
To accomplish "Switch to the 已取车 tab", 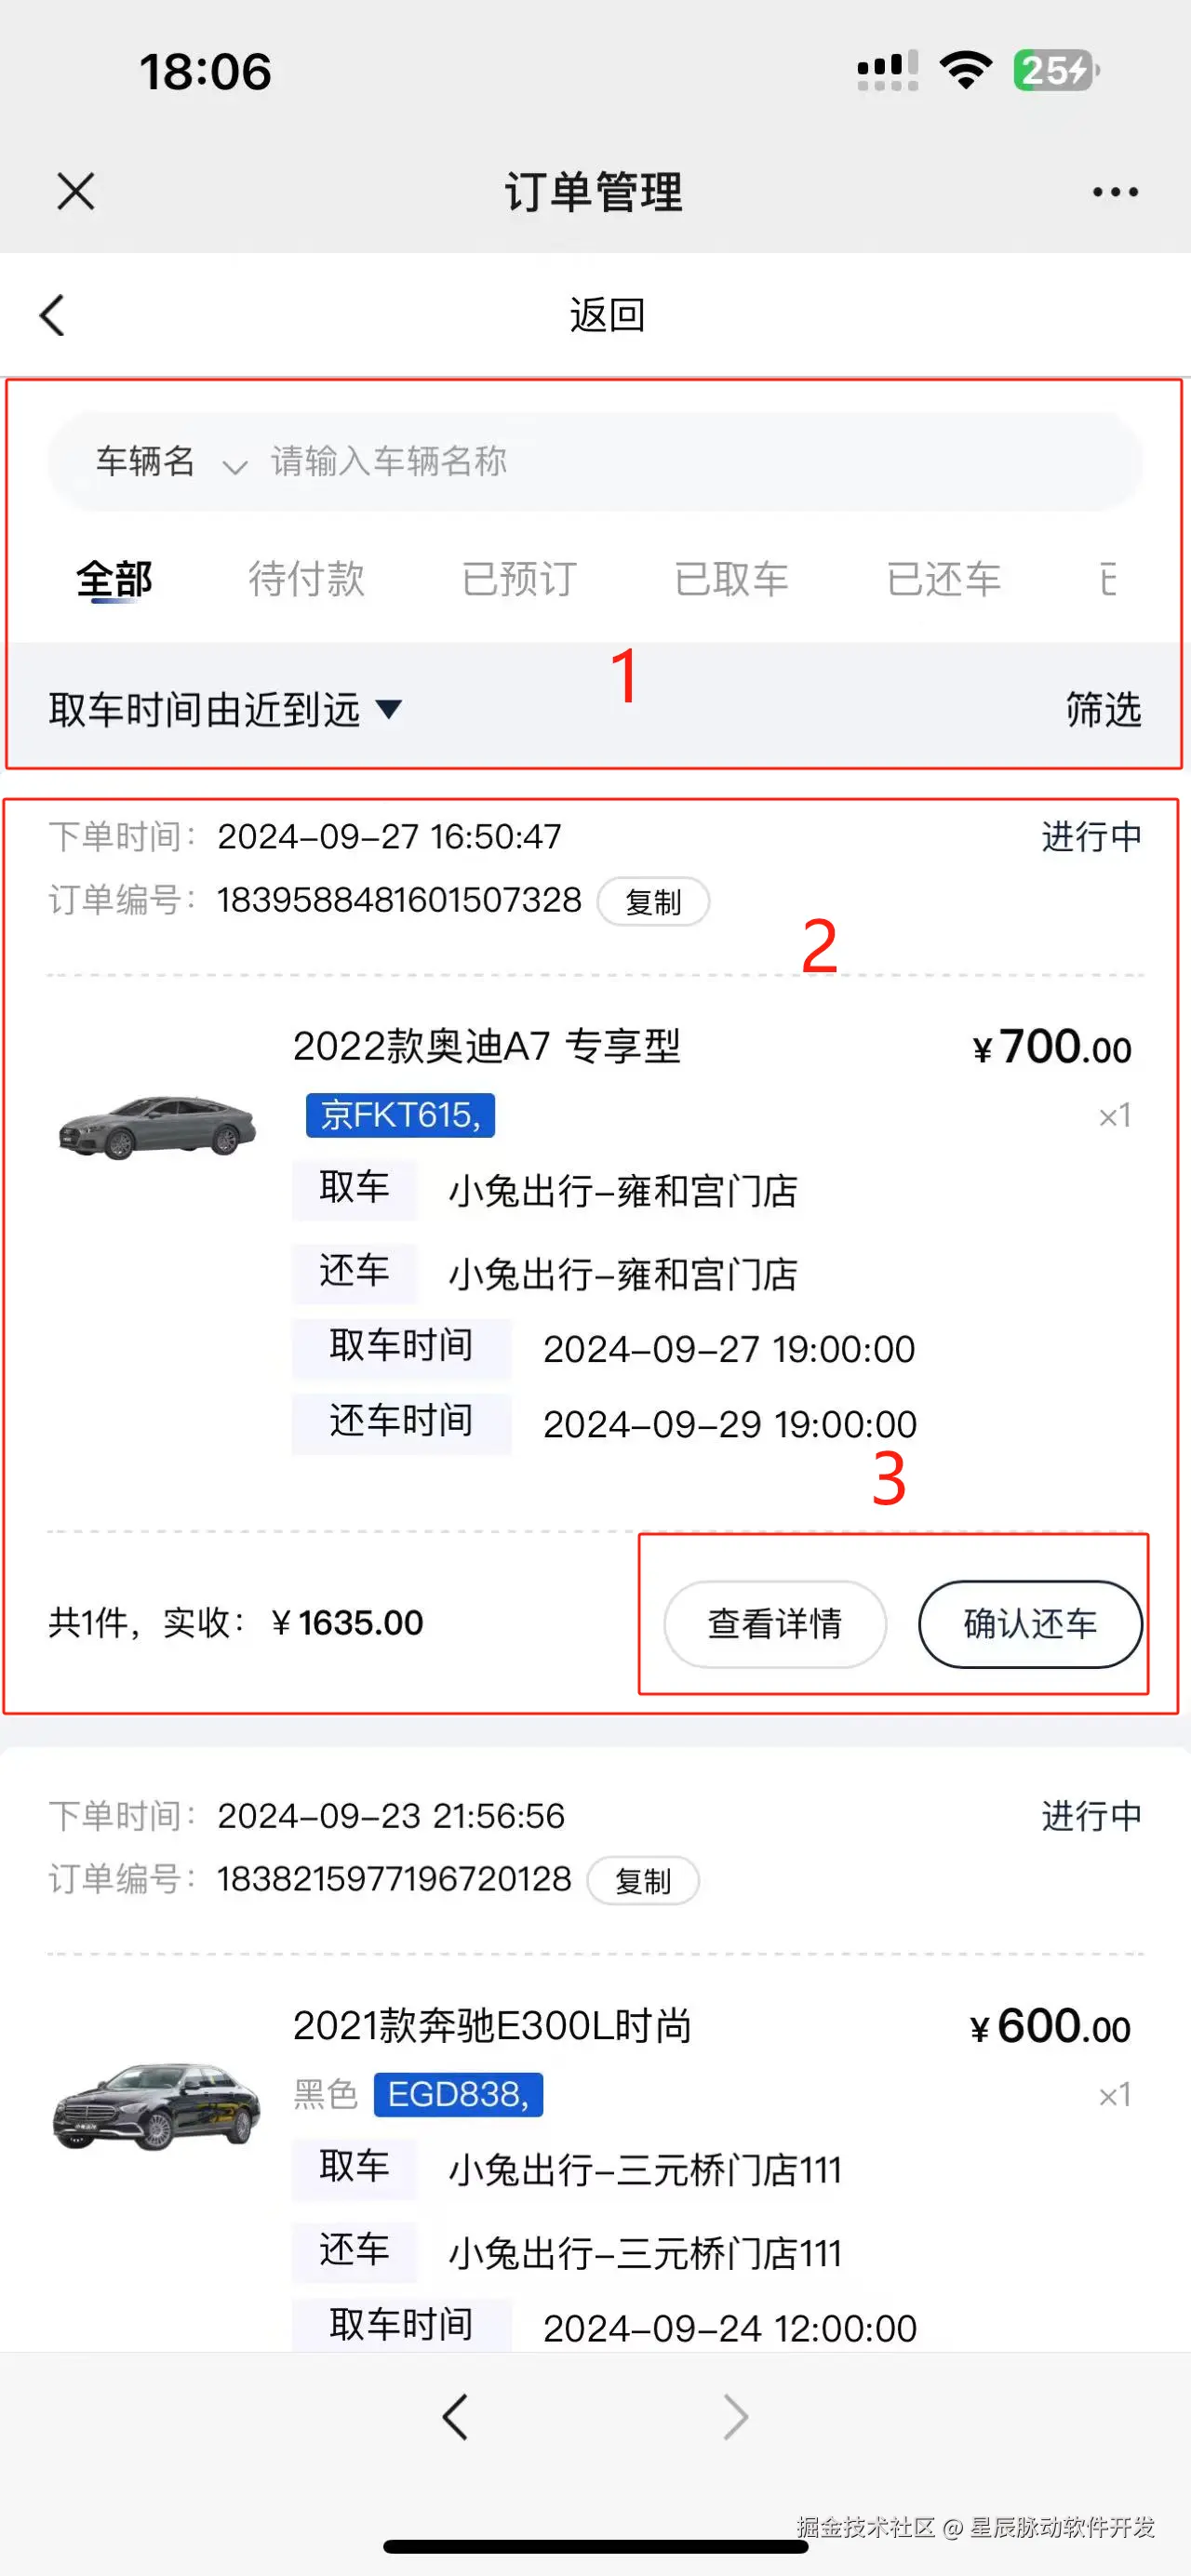I will click(x=731, y=579).
